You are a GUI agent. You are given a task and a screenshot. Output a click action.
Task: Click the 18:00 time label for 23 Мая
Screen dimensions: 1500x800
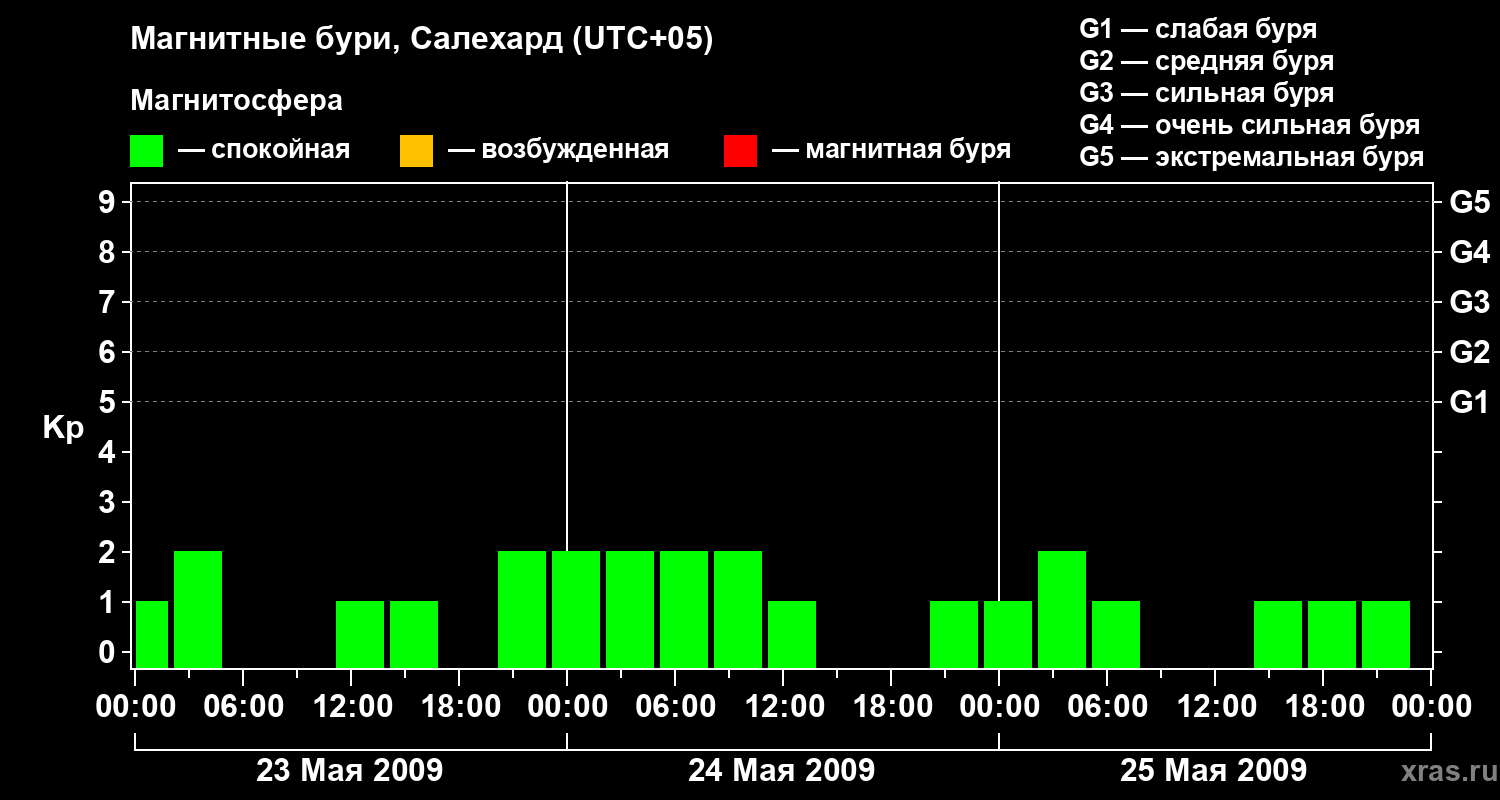point(459,706)
